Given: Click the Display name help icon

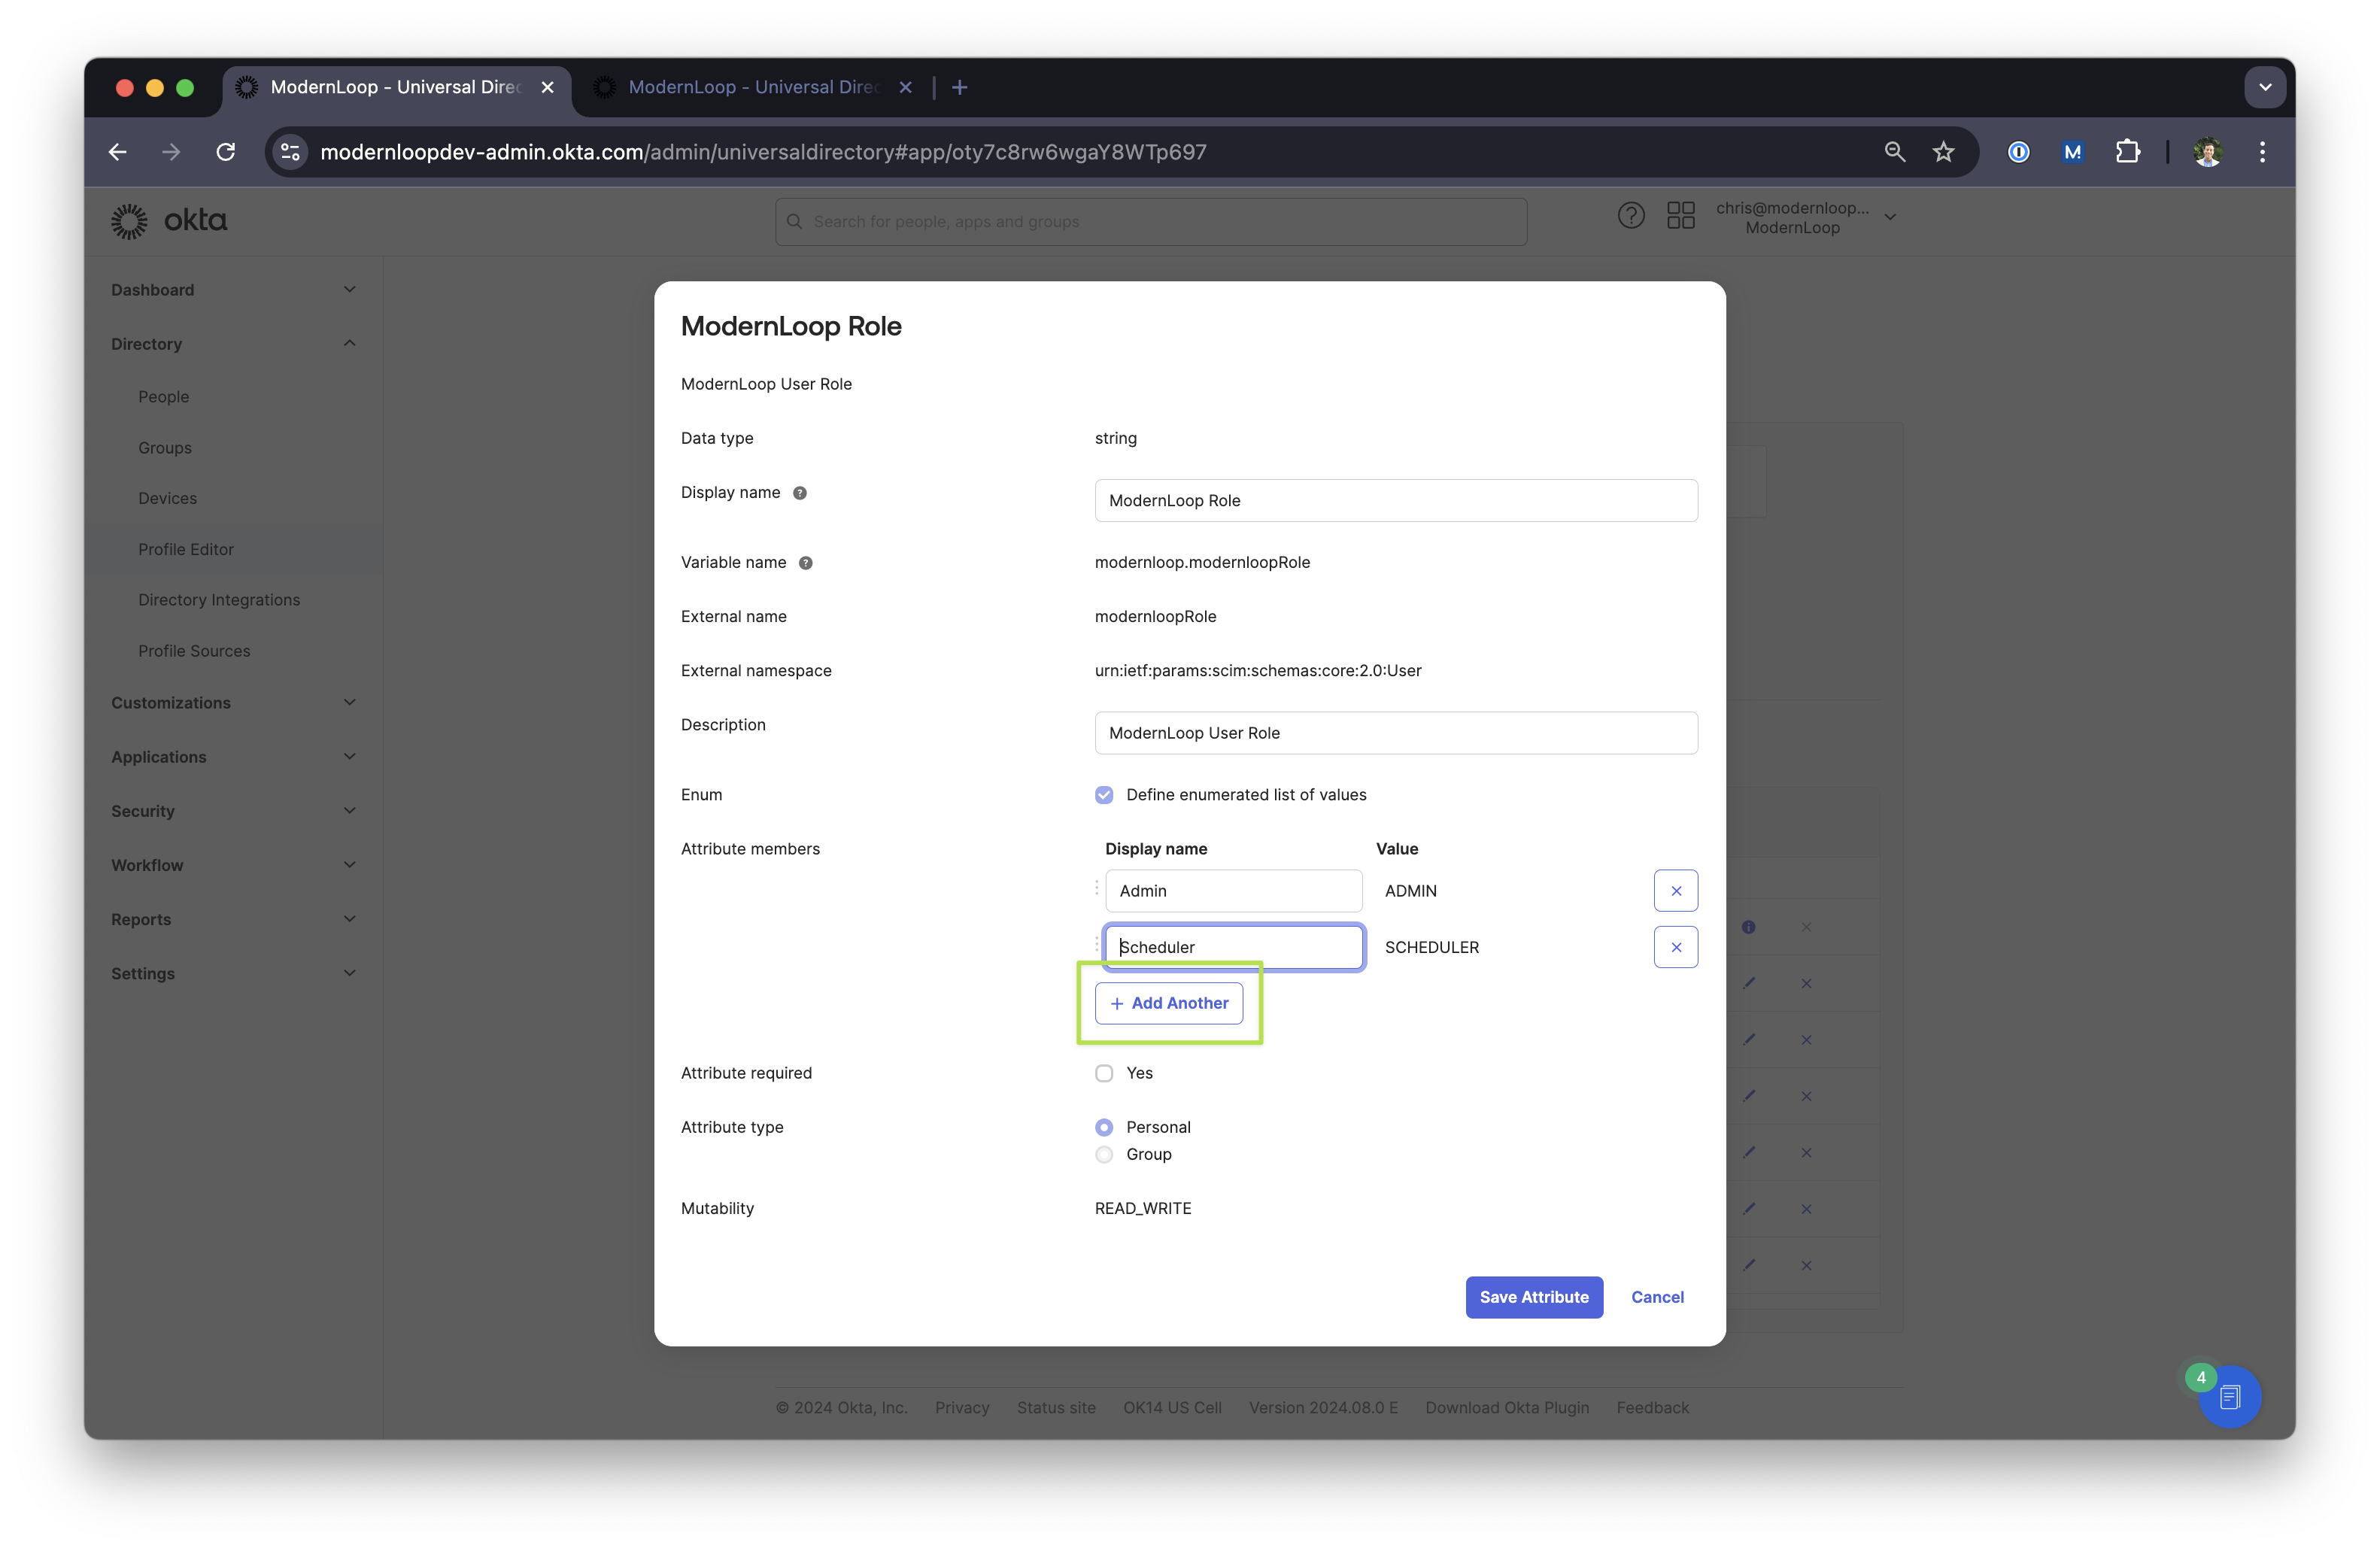Looking at the screenshot, I should pos(800,493).
